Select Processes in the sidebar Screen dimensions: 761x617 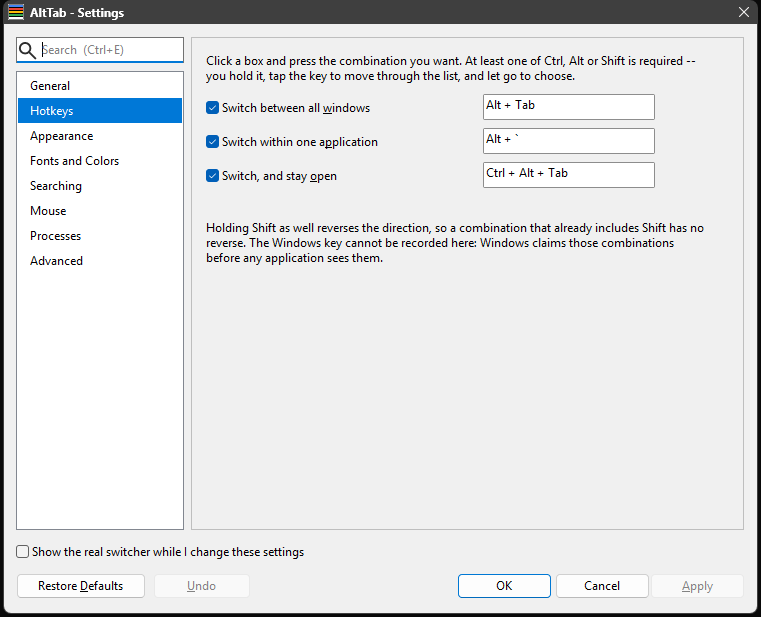(x=100, y=236)
